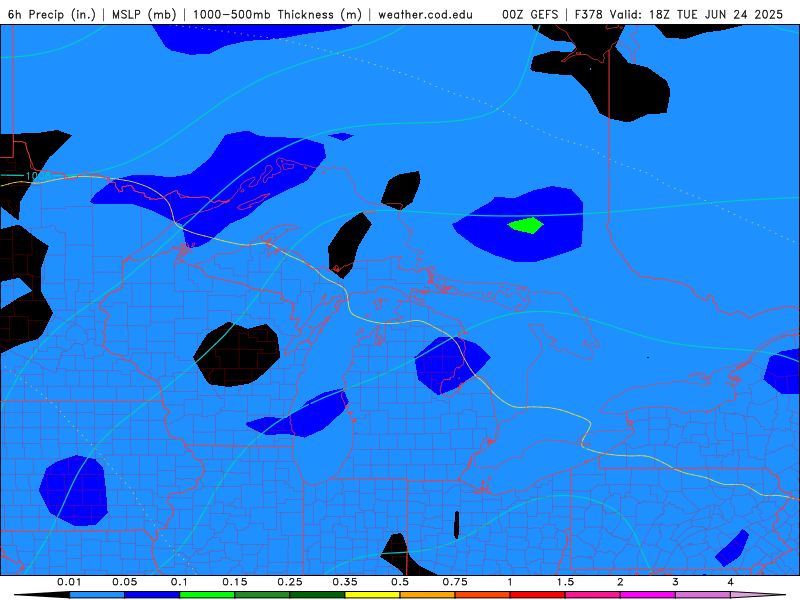The height and width of the screenshot is (600, 800).
Task: Click the orange 0.5 inch colorbar segment
Action: 428,595
